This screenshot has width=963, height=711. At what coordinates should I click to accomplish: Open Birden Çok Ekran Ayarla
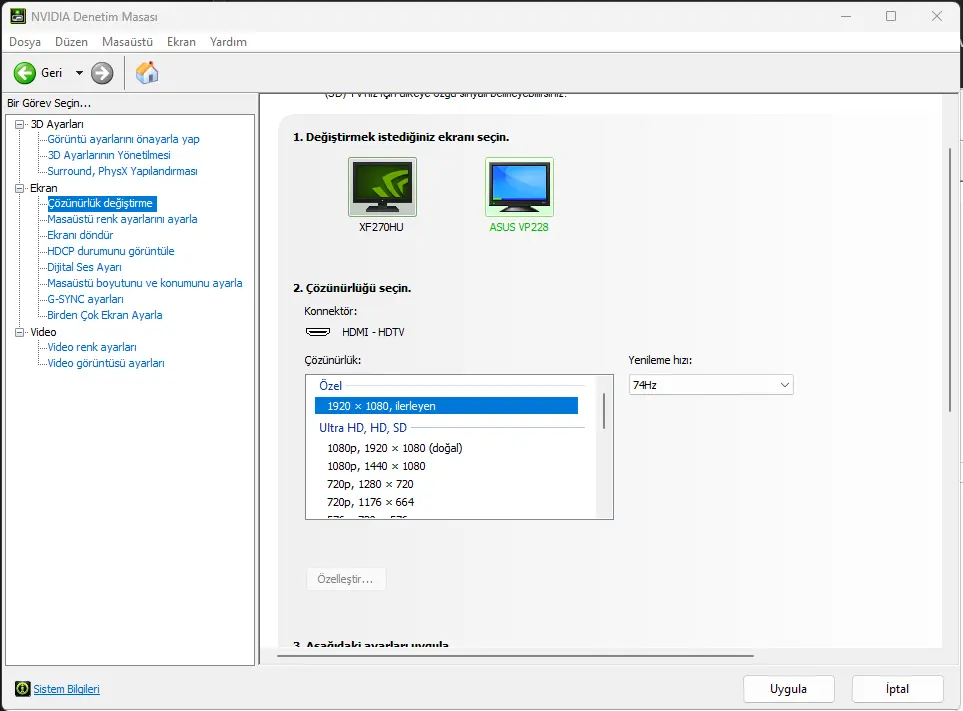coord(105,315)
